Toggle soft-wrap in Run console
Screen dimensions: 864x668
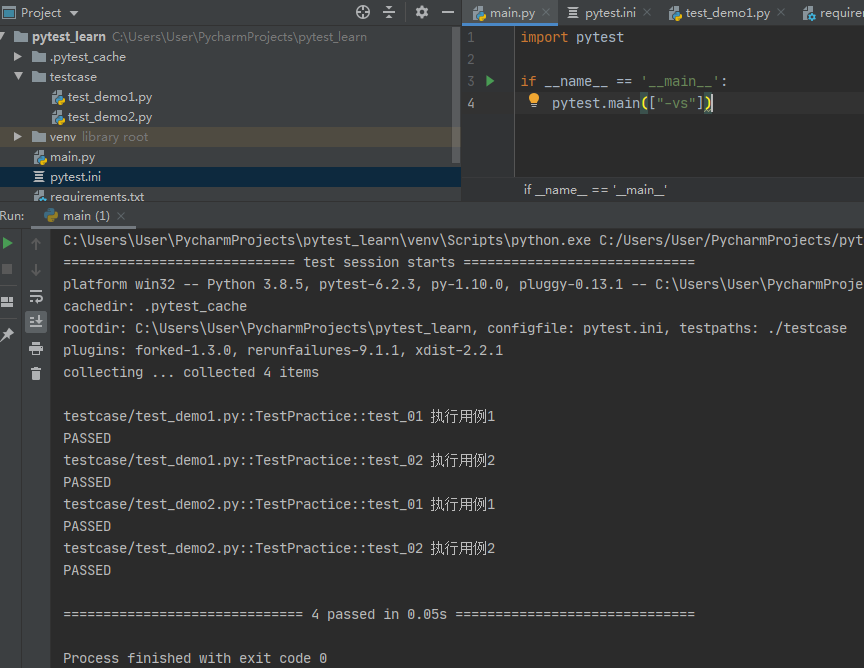coord(36,296)
